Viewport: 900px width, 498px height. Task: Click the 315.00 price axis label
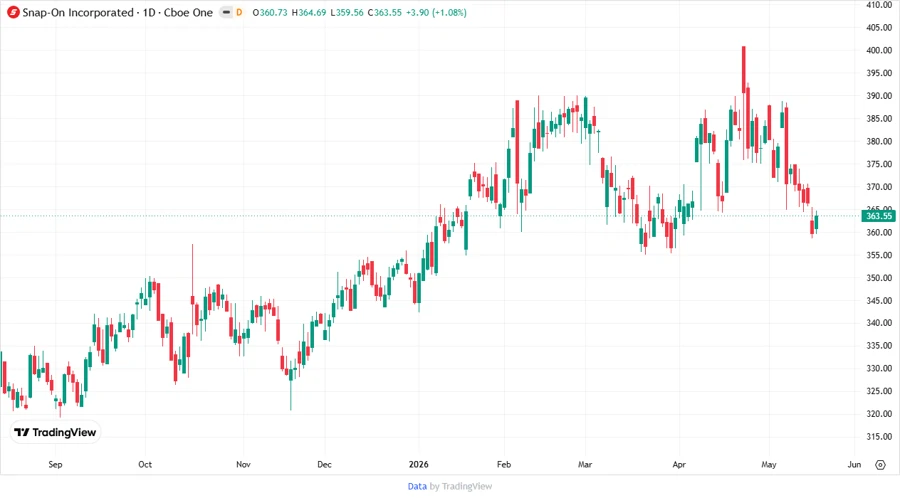(879, 437)
